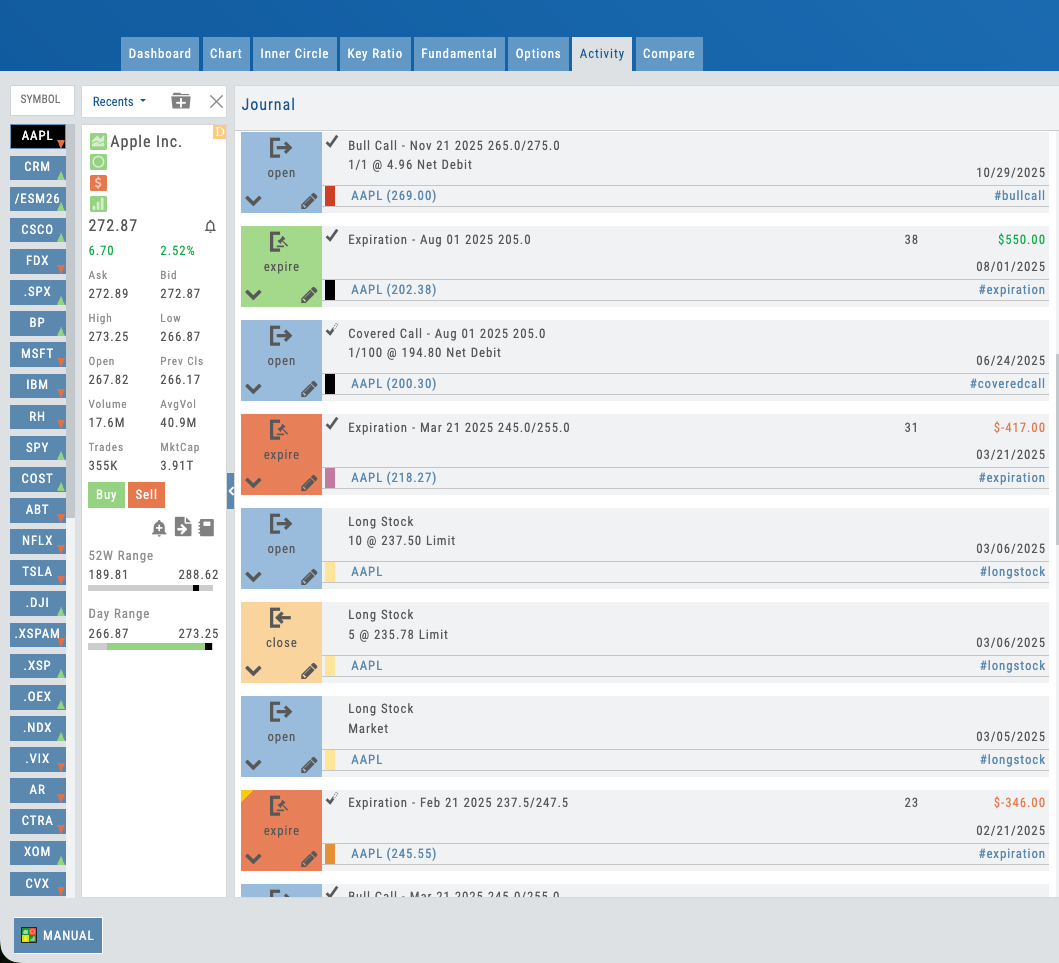Edit the Bull Call Nov 21 entry with the pencil

coord(309,201)
